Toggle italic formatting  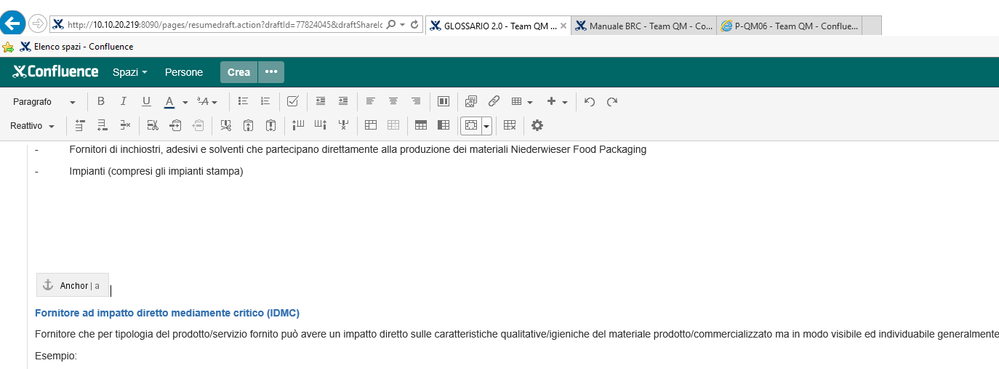[124, 101]
